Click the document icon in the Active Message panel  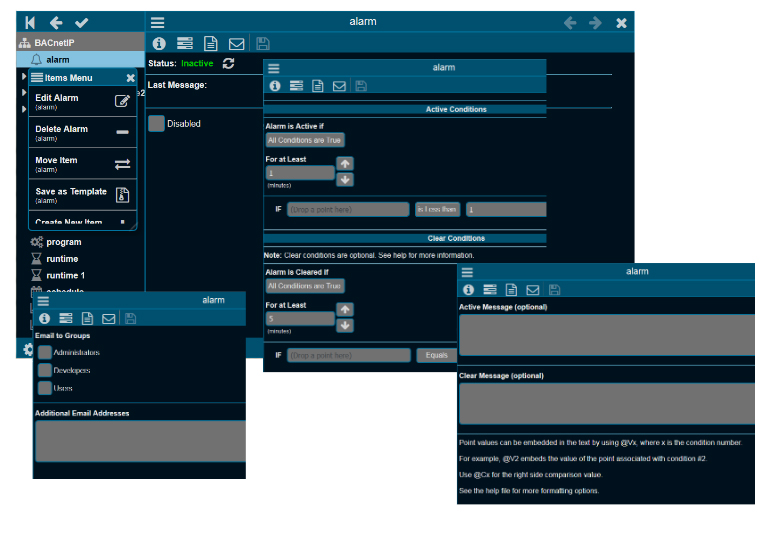(511, 289)
